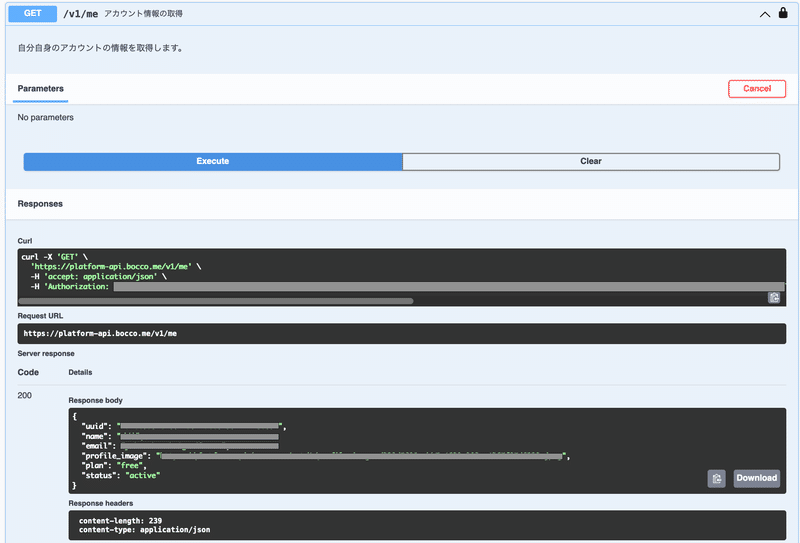This screenshot has height=543, width=800.
Task: Collapse the /v1/me operation with chevron
Action: click(x=765, y=14)
